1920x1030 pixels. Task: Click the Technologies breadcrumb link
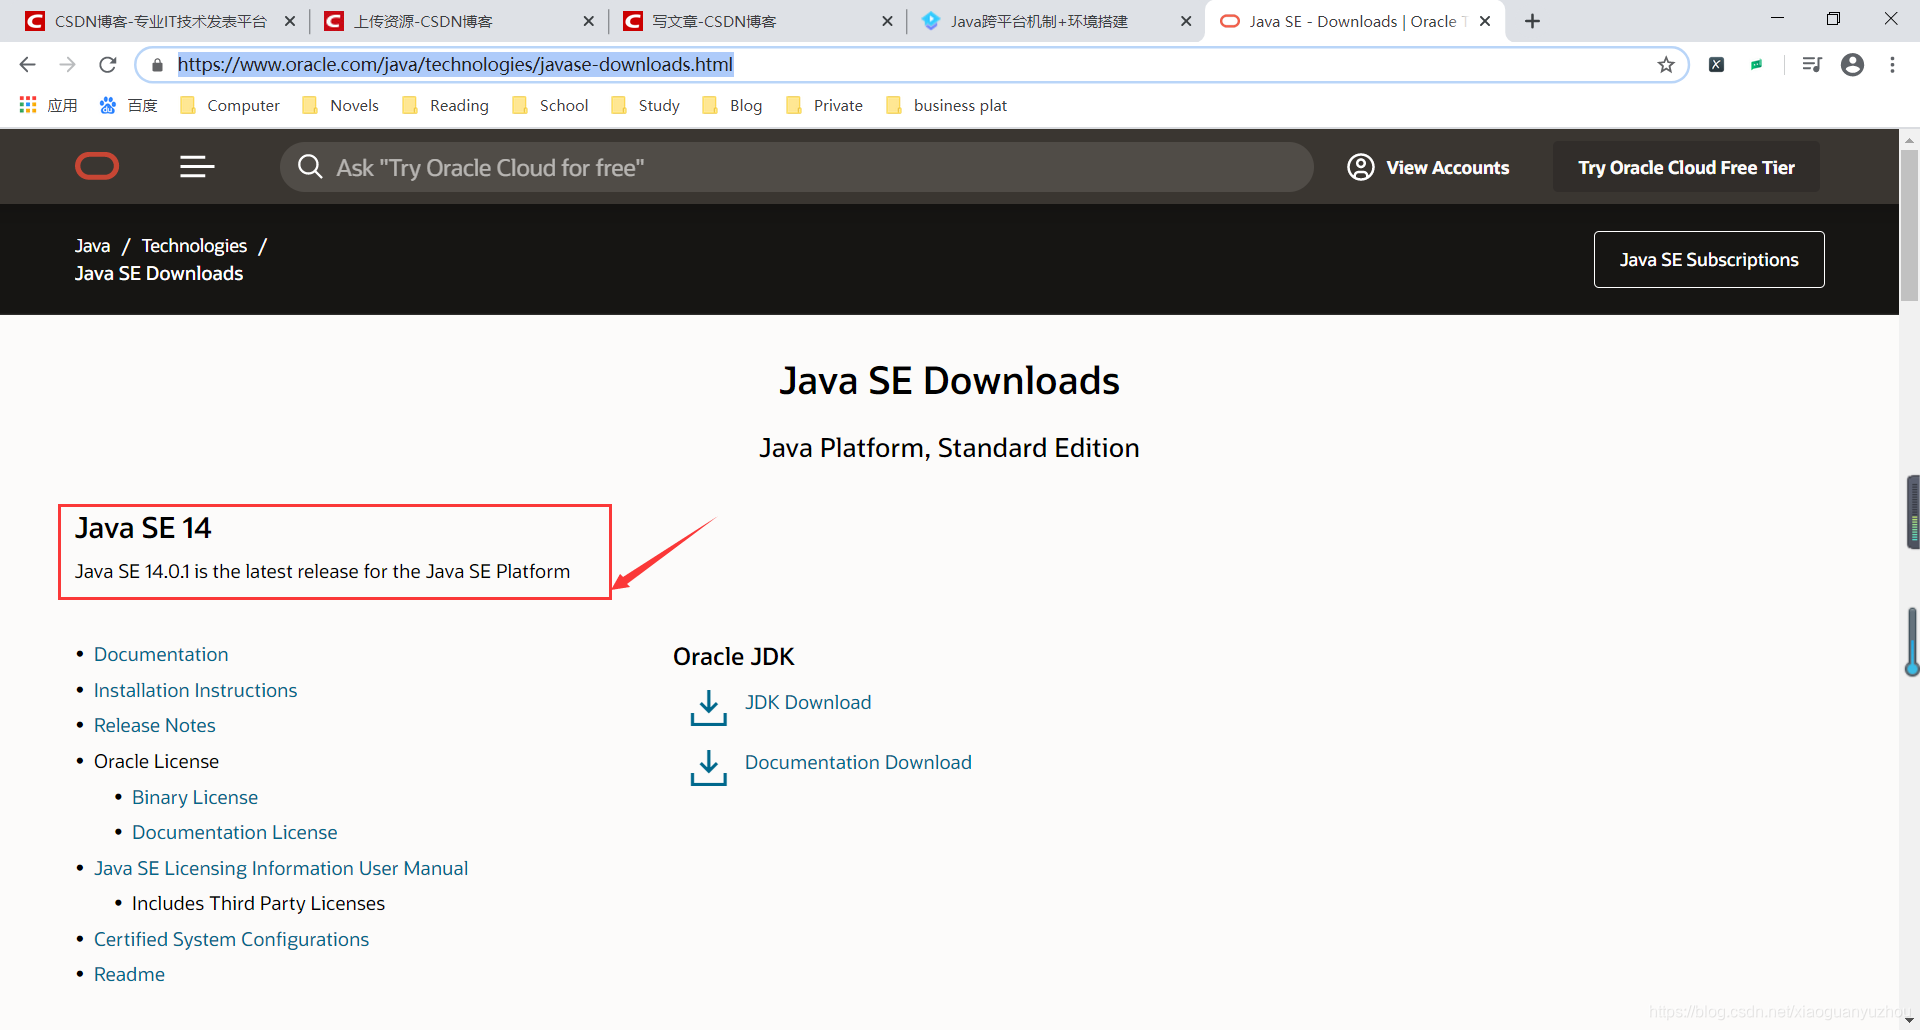(194, 245)
